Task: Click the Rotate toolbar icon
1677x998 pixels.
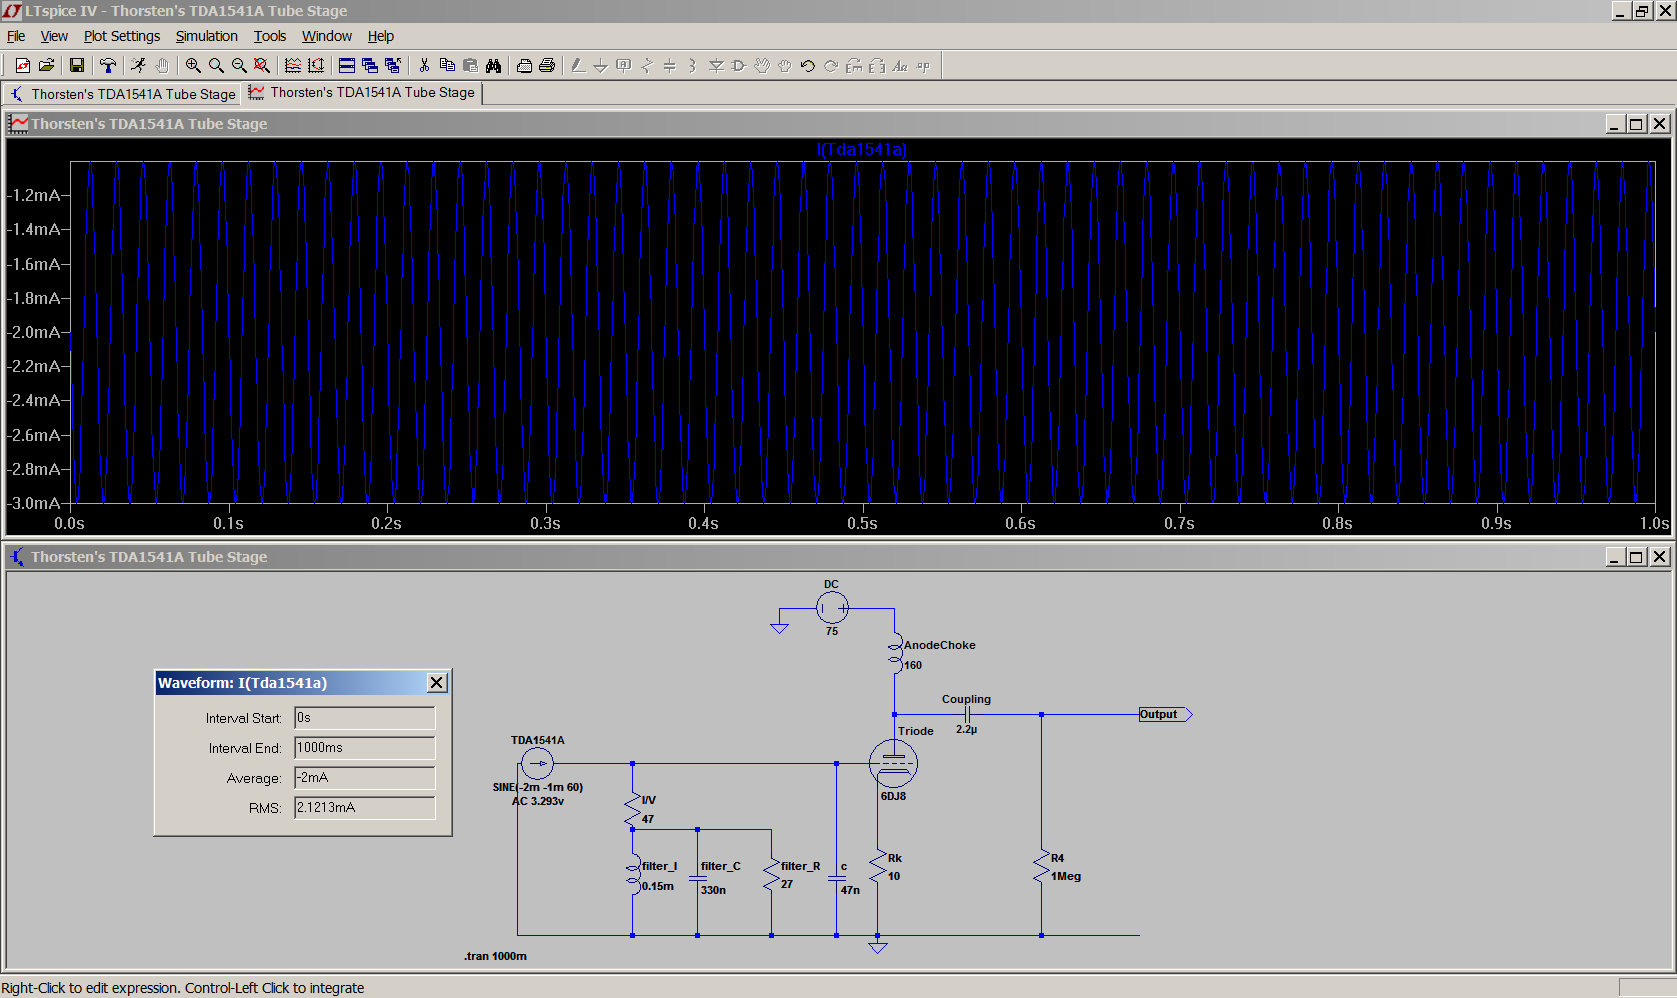Action: [854, 66]
